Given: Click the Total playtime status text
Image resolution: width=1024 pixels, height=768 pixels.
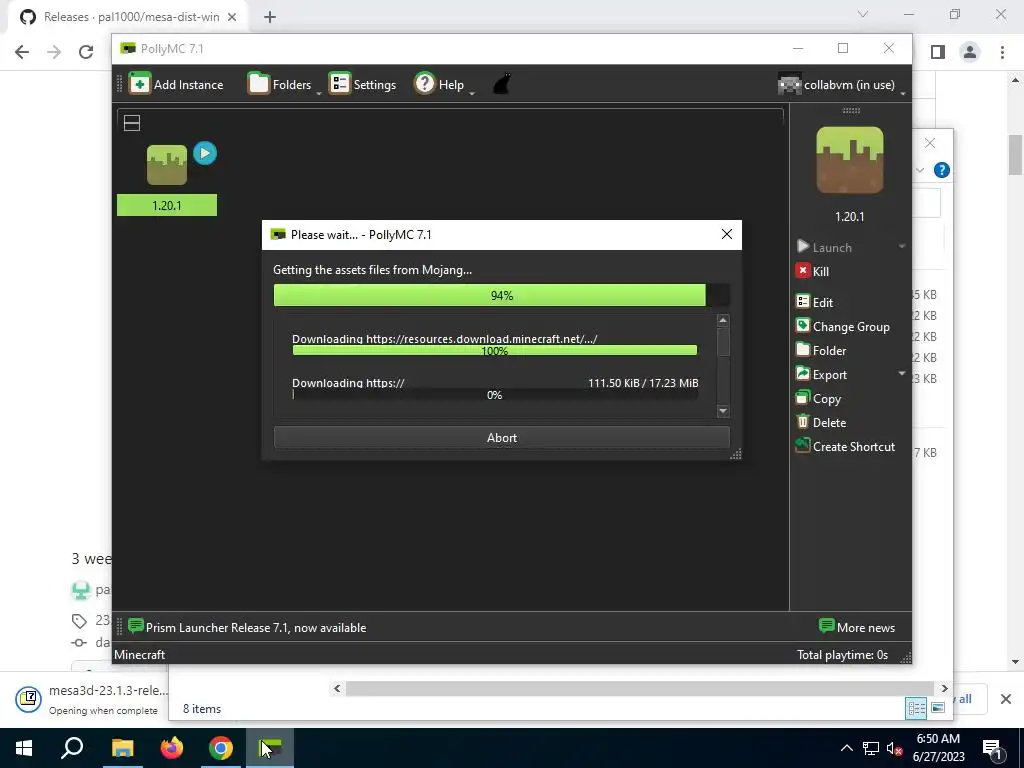Looking at the screenshot, I should pyautogui.click(x=842, y=654).
